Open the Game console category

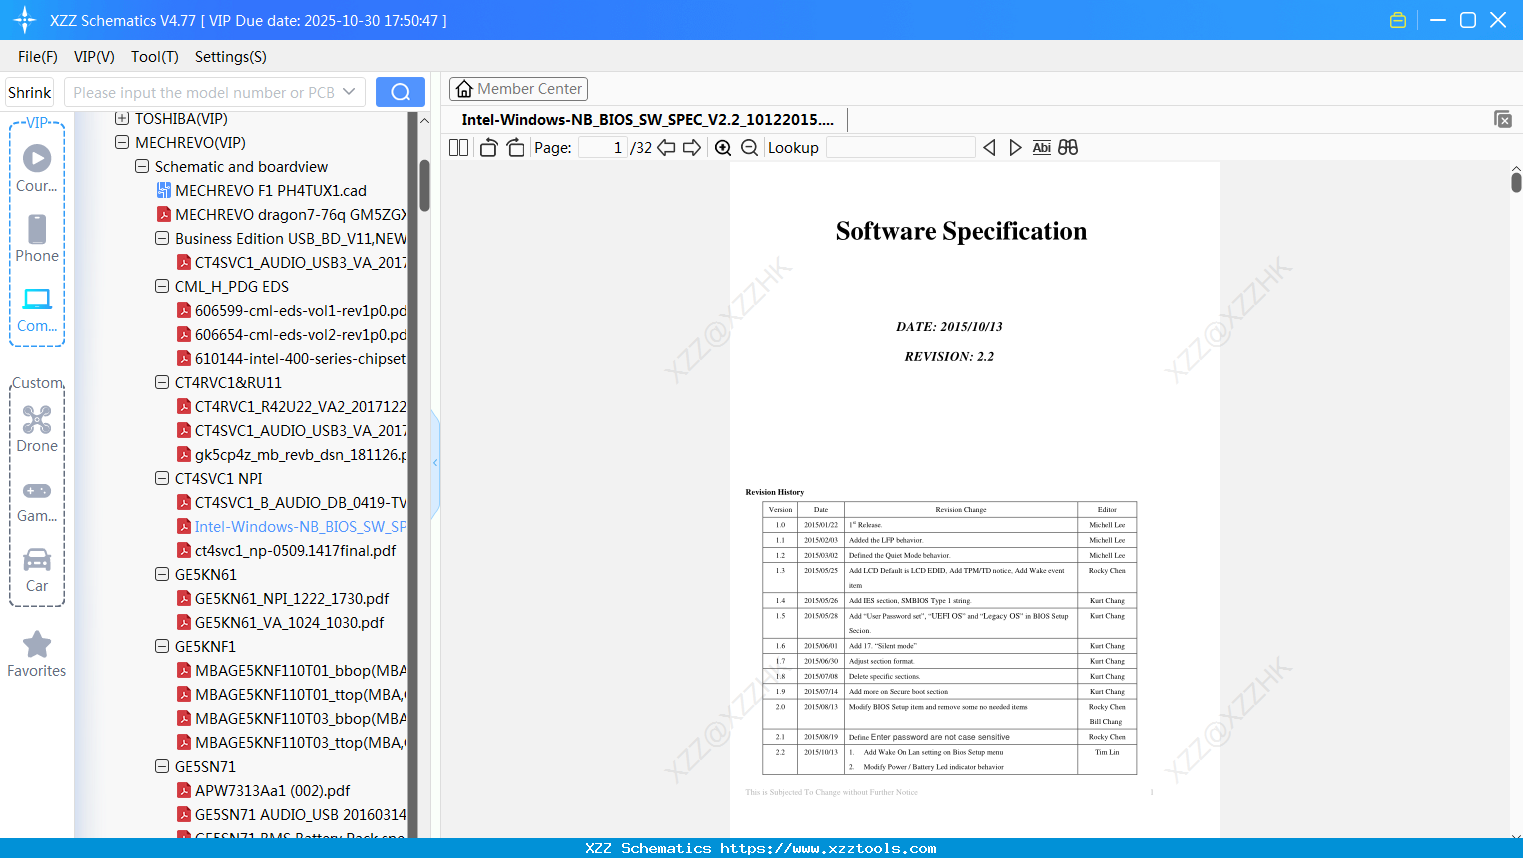pyautogui.click(x=37, y=501)
